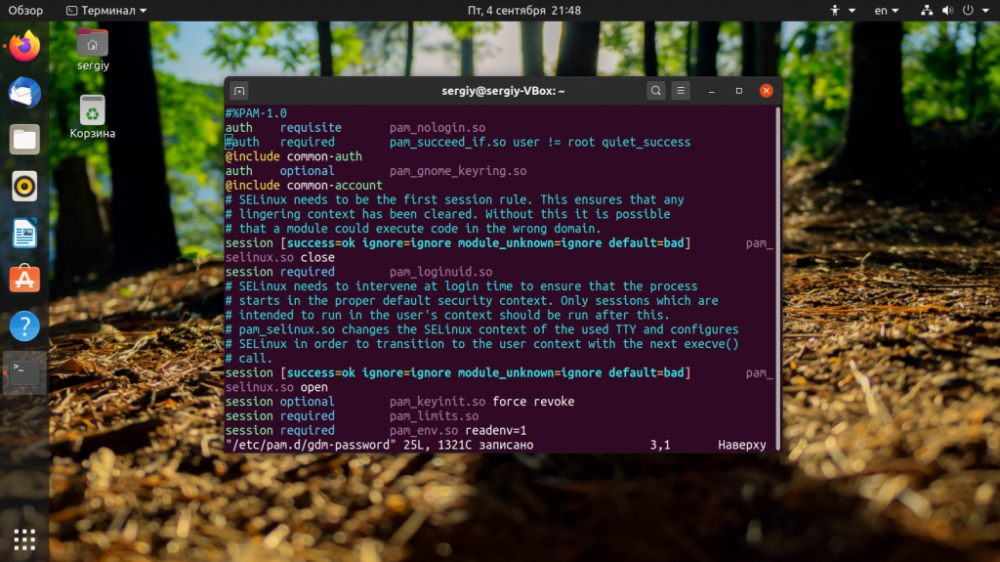
Task: Open the Корзина trash desktop icon
Action: (x=92, y=117)
